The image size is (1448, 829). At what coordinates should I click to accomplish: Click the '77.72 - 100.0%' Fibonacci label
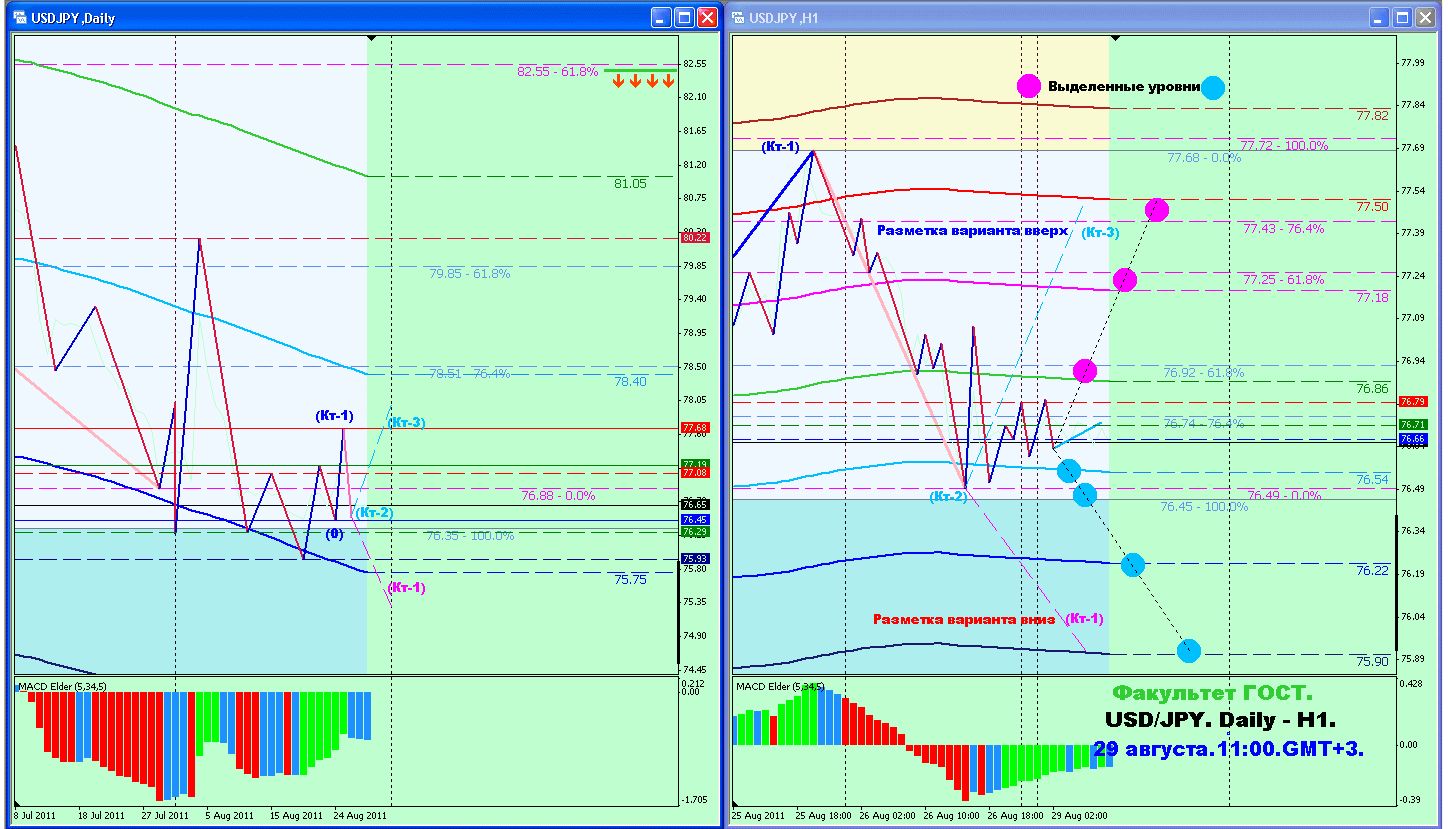(x=1284, y=145)
